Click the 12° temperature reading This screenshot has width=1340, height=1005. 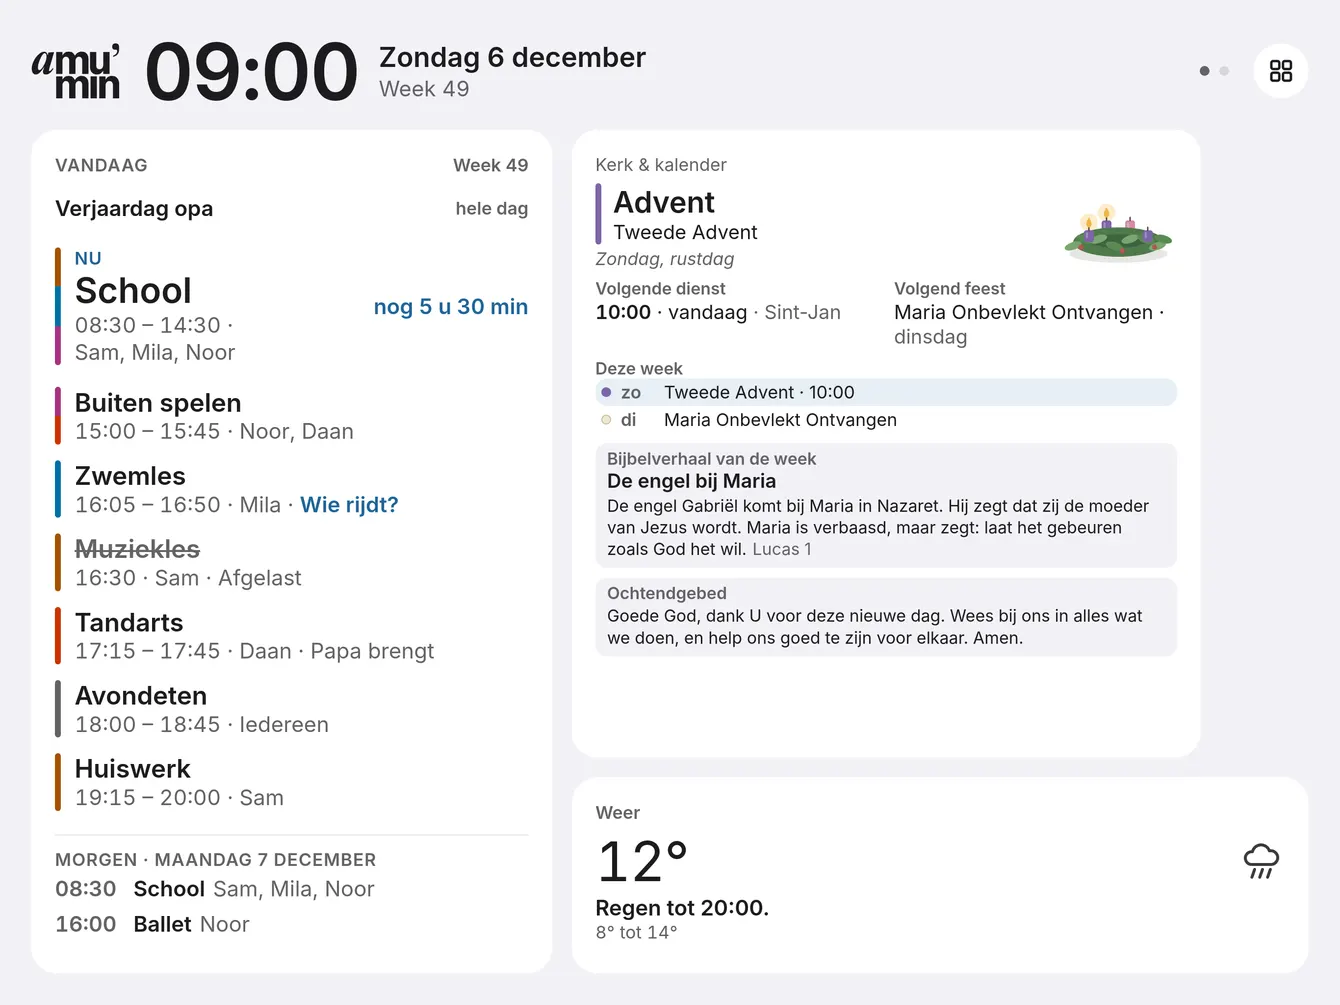tap(642, 862)
